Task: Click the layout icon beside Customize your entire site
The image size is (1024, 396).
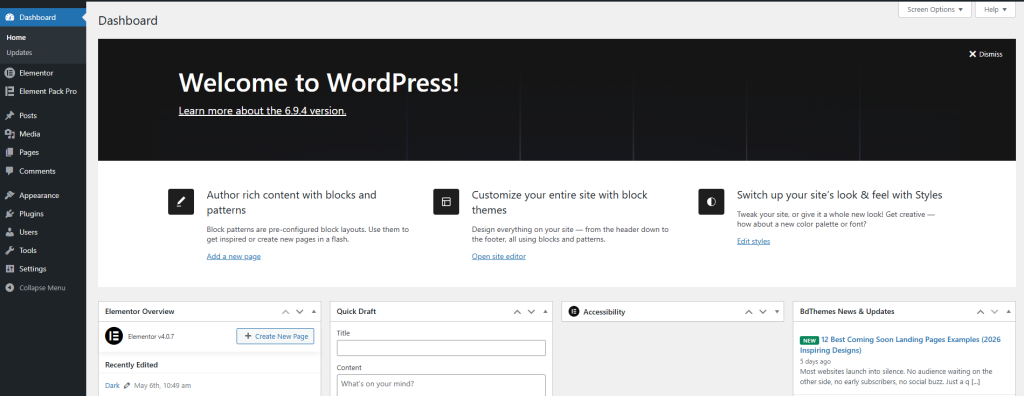Action: point(446,202)
